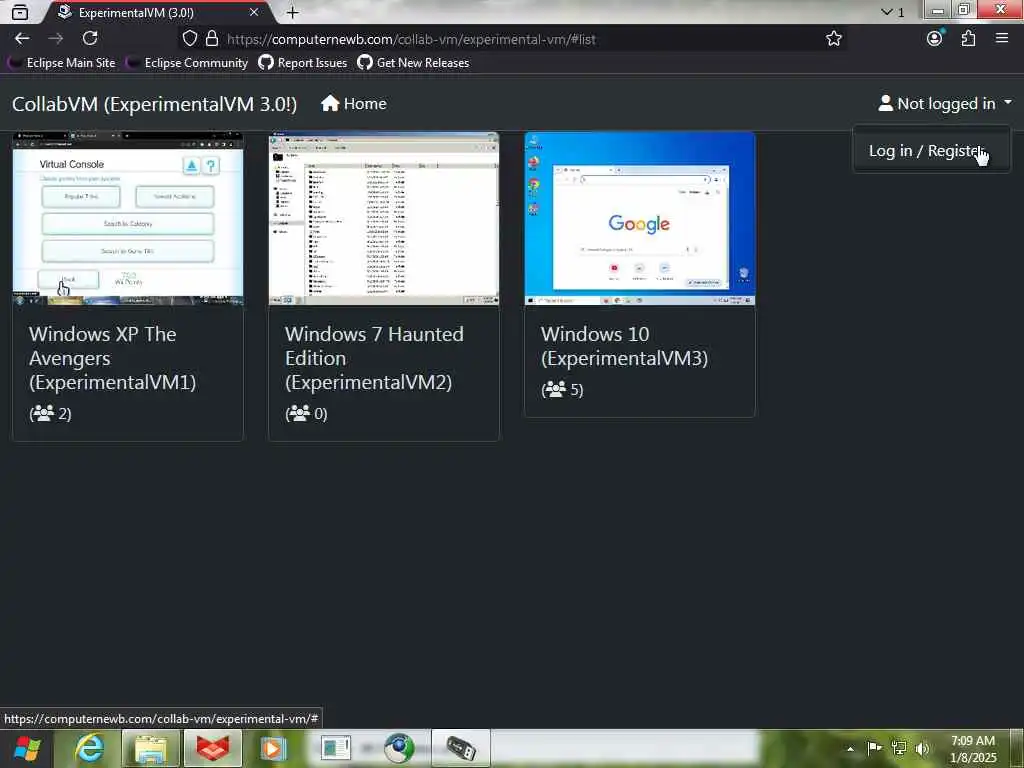1024x768 pixels.
Task: Click the shield tracking protection icon
Action: point(189,39)
